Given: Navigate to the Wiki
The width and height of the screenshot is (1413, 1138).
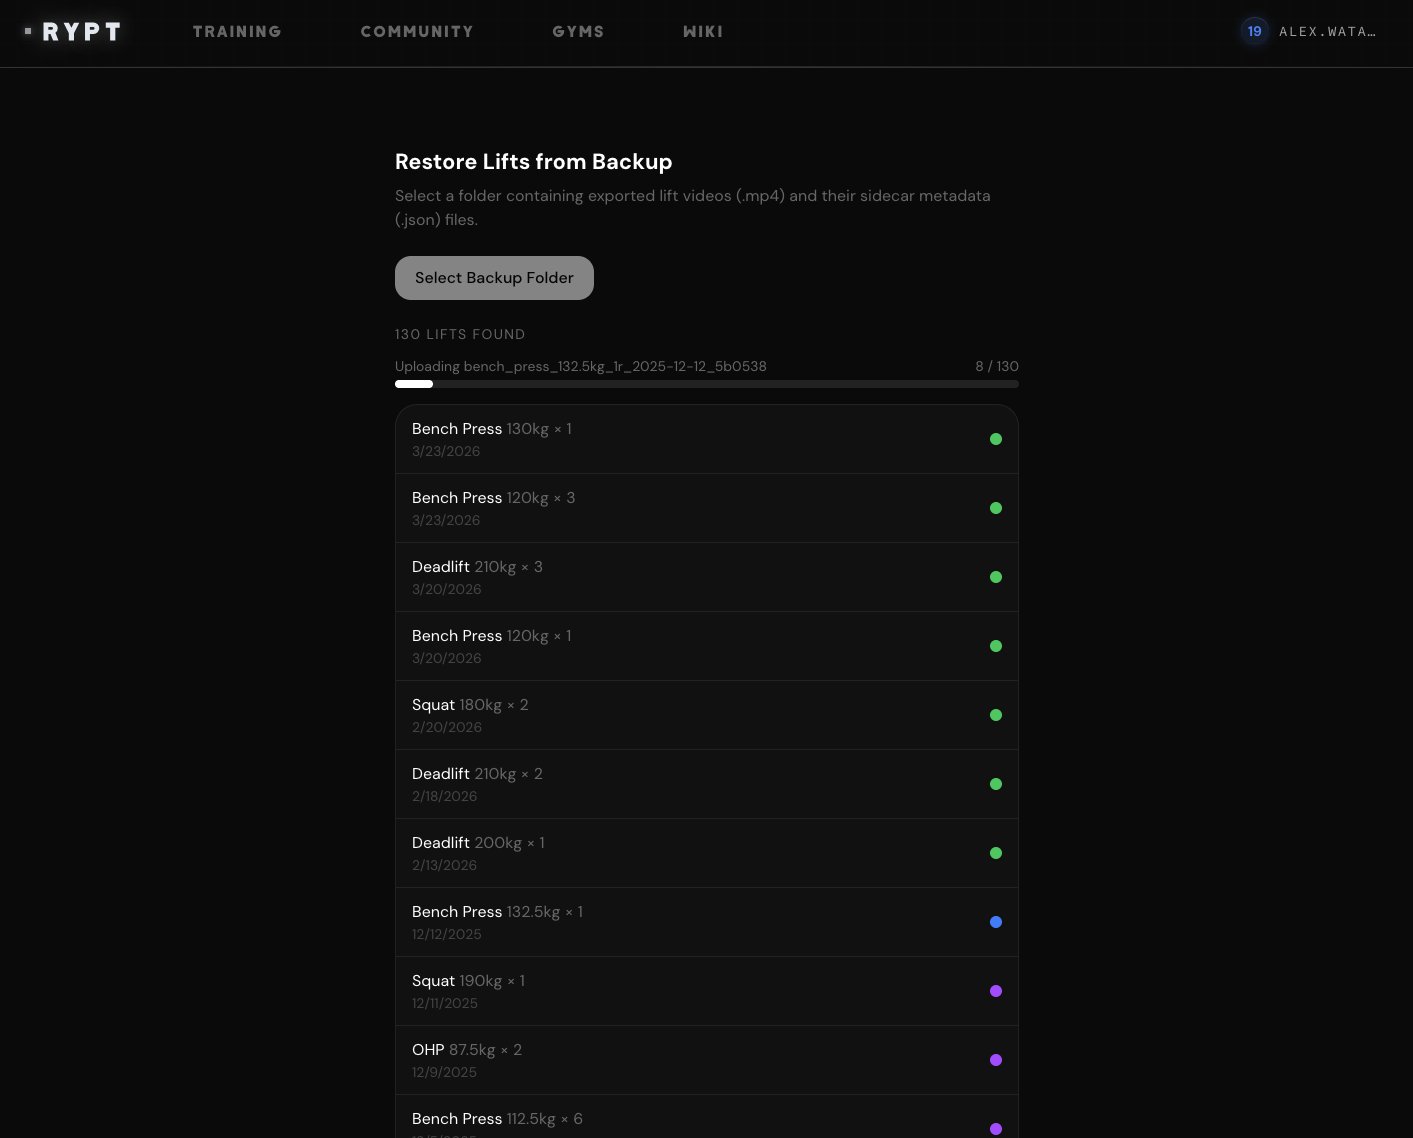Looking at the screenshot, I should (x=703, y=32).
